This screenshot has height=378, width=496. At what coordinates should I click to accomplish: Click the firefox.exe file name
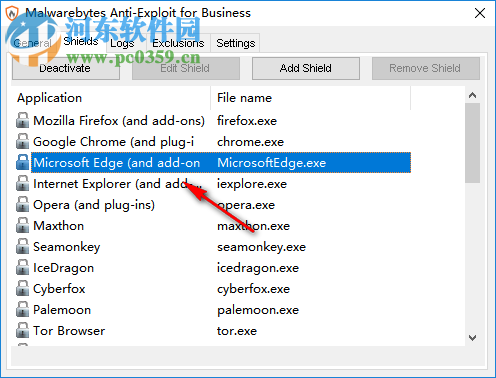pyautogui.click(x=247, y=121)
